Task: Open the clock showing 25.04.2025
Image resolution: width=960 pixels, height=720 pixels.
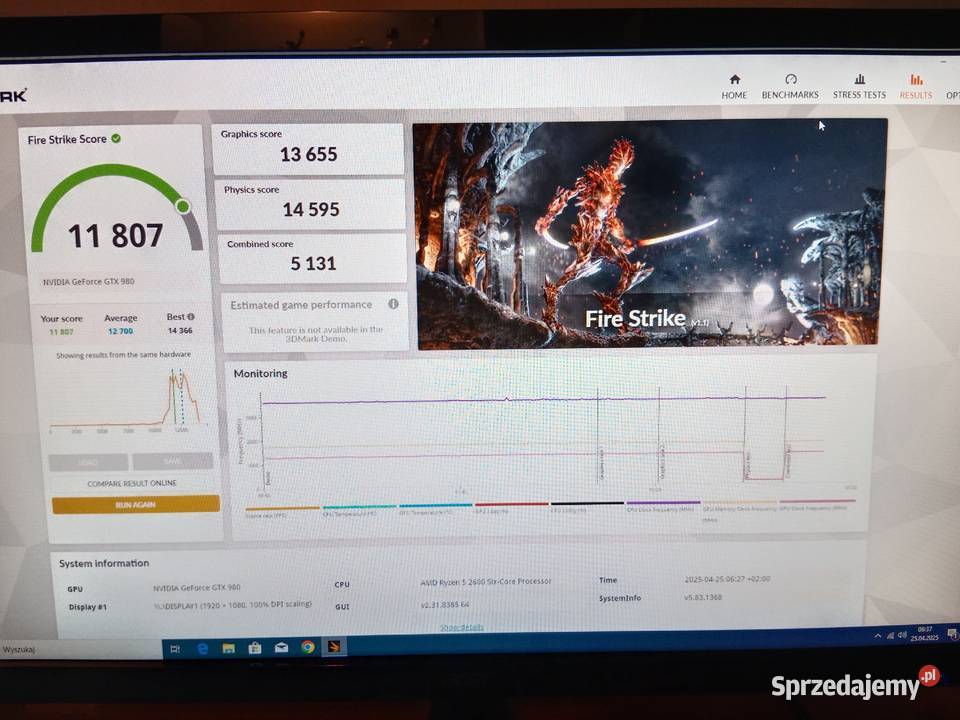Action: coord(924,634)
